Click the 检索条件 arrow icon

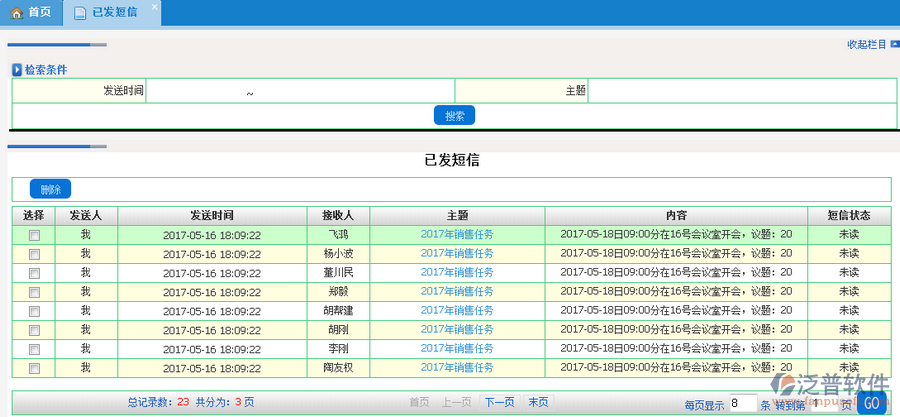17,70
